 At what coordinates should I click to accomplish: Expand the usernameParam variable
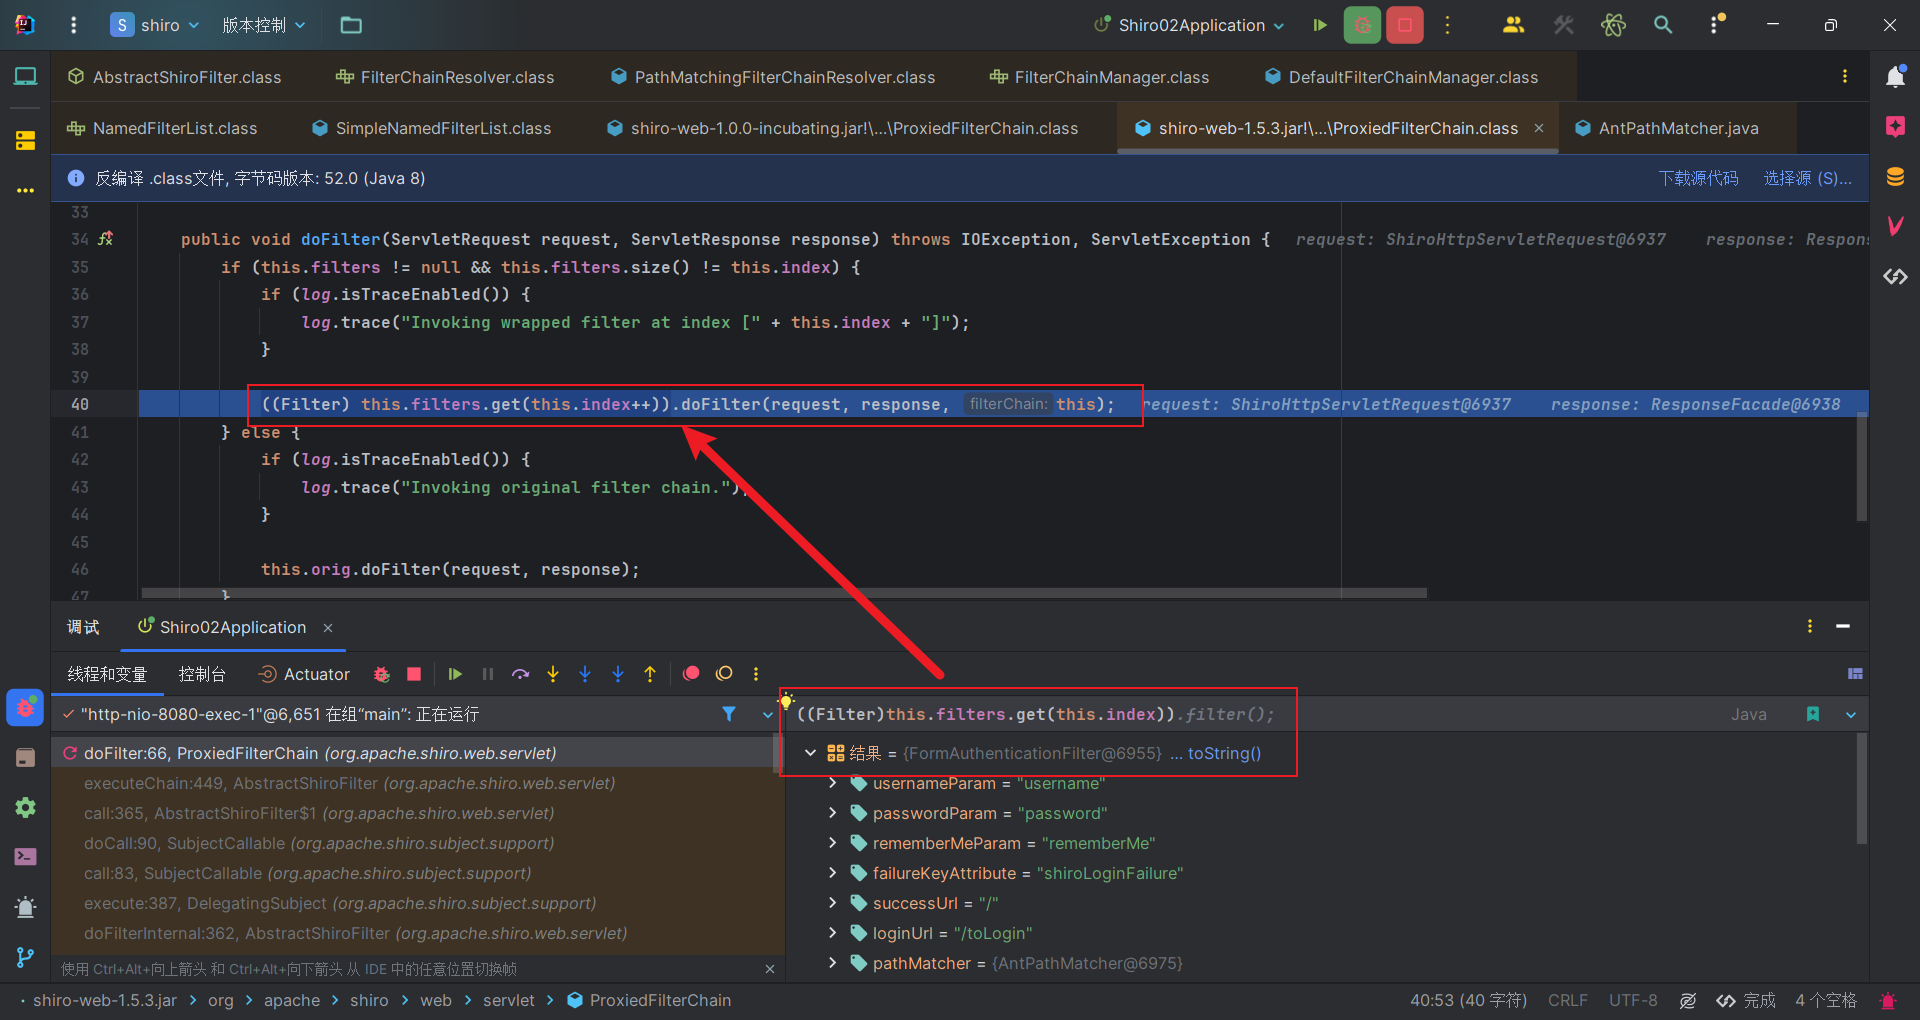(832, 783)
